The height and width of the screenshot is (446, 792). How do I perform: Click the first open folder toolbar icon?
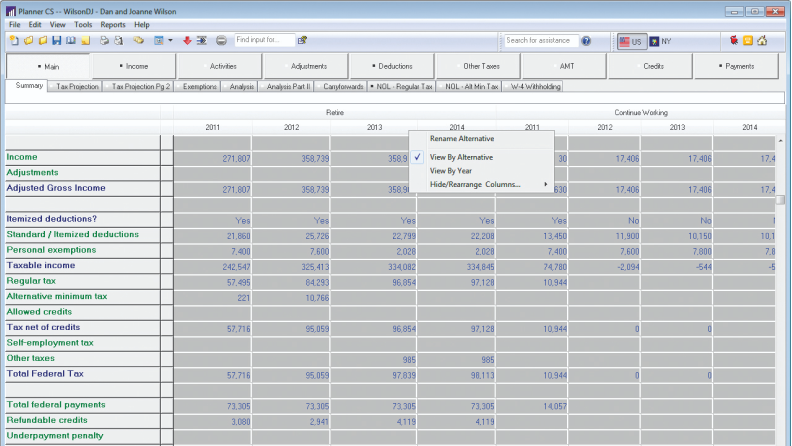coord(28,40)
